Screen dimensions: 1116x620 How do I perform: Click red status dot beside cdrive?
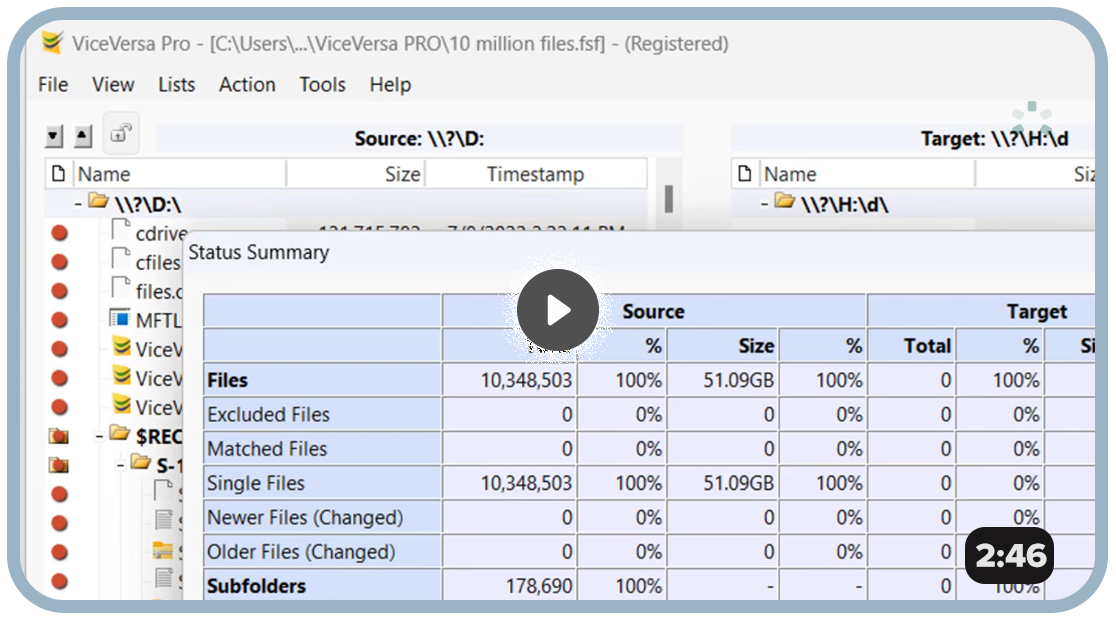(60, 233)
